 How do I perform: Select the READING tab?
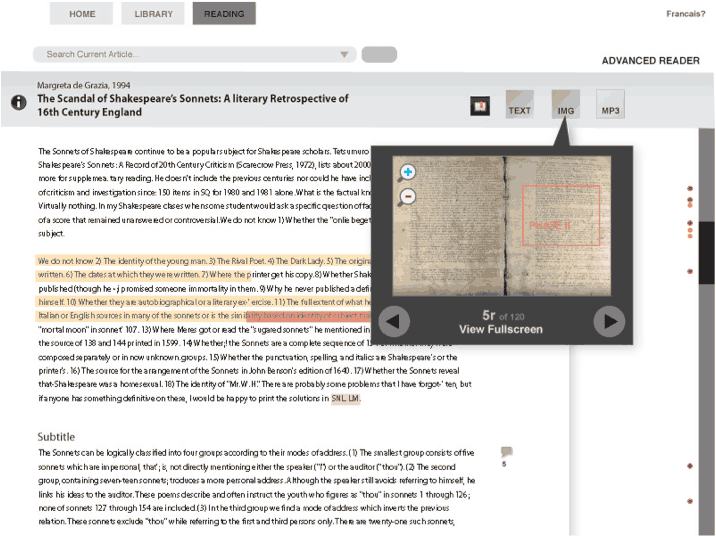[x=224, y=14]
